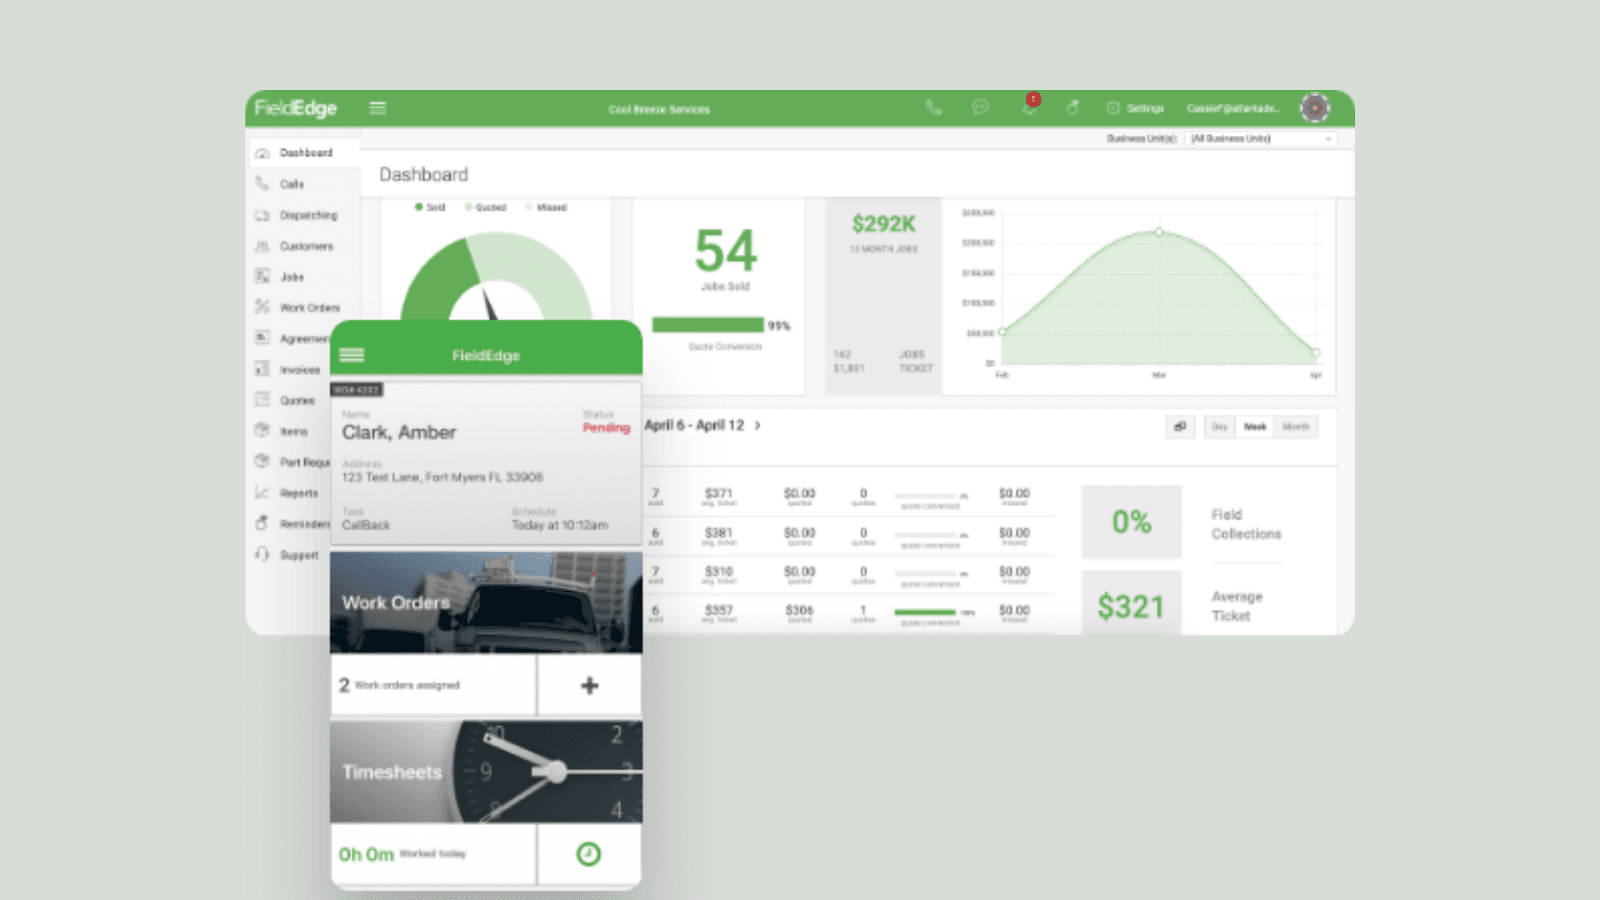Image resolution: width=1600 pixels, height=900 pixels.
Task: Open the Part Requests icon in sidebar
Action: [262, 462]
